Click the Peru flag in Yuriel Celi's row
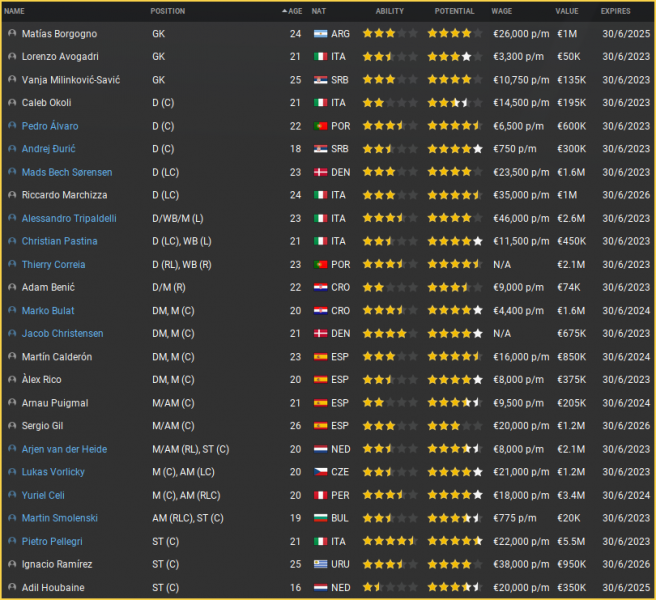The height and width of the screenshot is (600, 656). (x=321, y=495)
